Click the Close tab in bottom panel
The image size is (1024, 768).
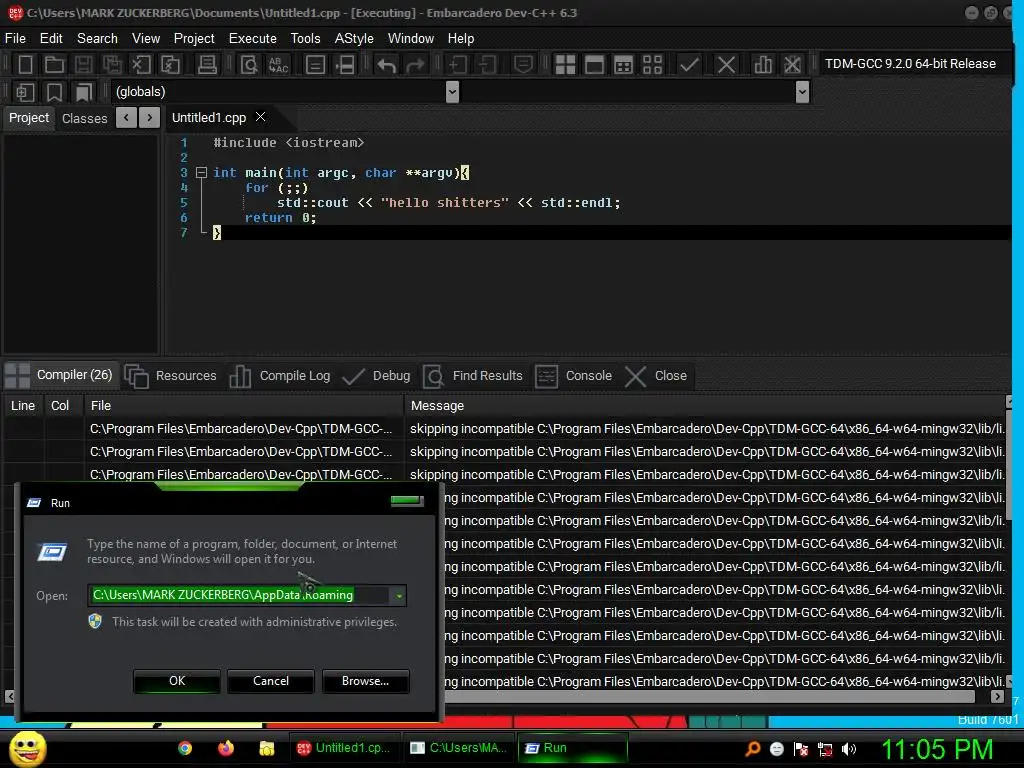656,376
